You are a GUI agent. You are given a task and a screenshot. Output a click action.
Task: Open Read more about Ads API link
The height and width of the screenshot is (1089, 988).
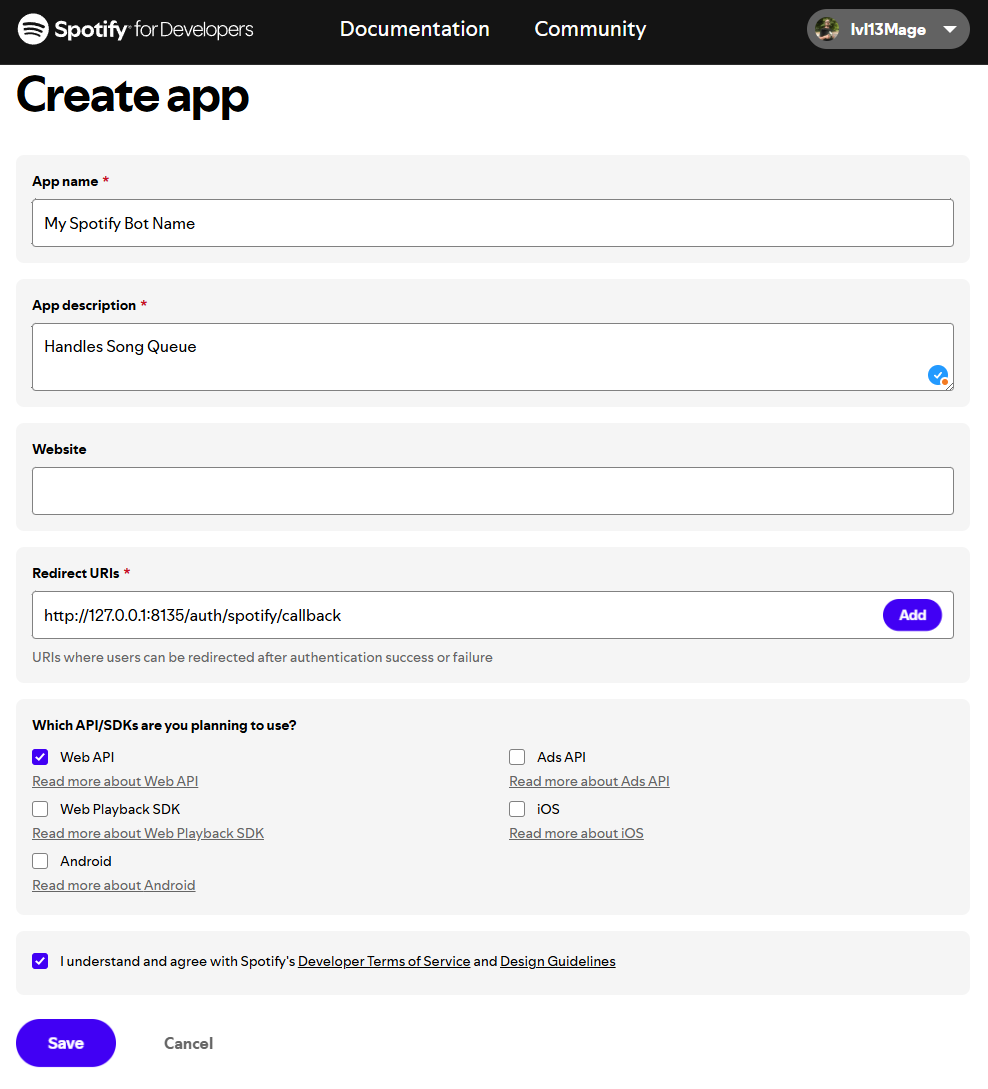click(x=589, y=781)
